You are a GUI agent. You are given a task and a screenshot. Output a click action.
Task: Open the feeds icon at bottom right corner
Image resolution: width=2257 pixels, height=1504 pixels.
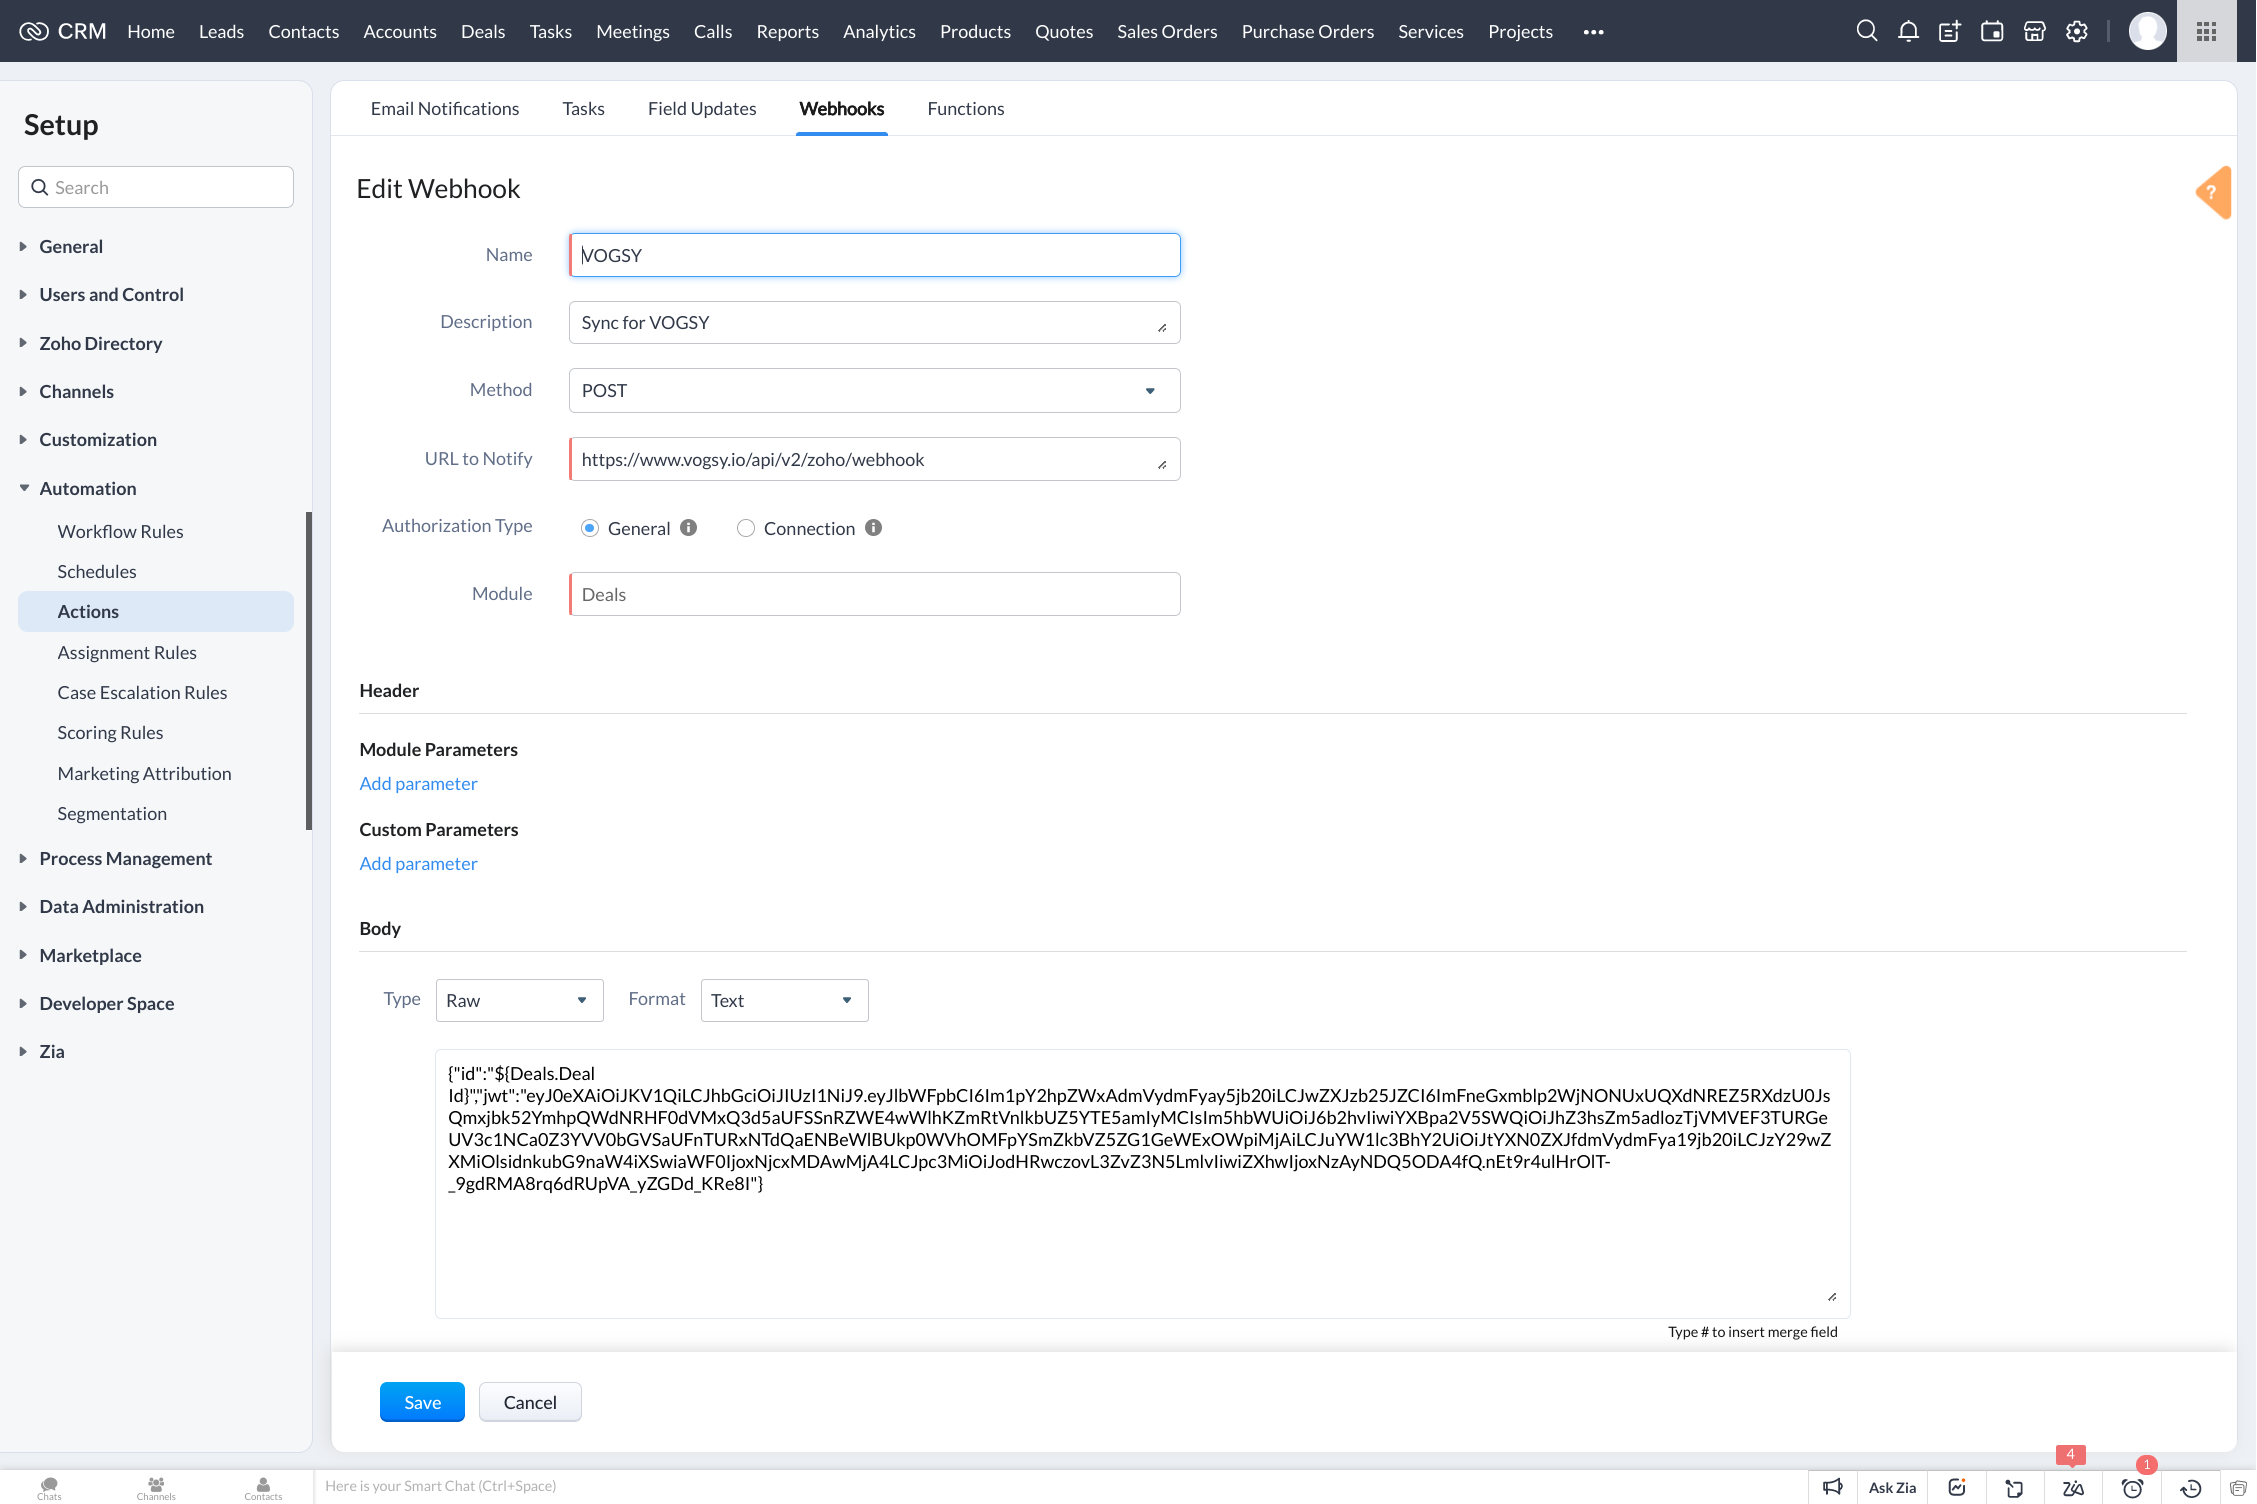(2238, 1487)
